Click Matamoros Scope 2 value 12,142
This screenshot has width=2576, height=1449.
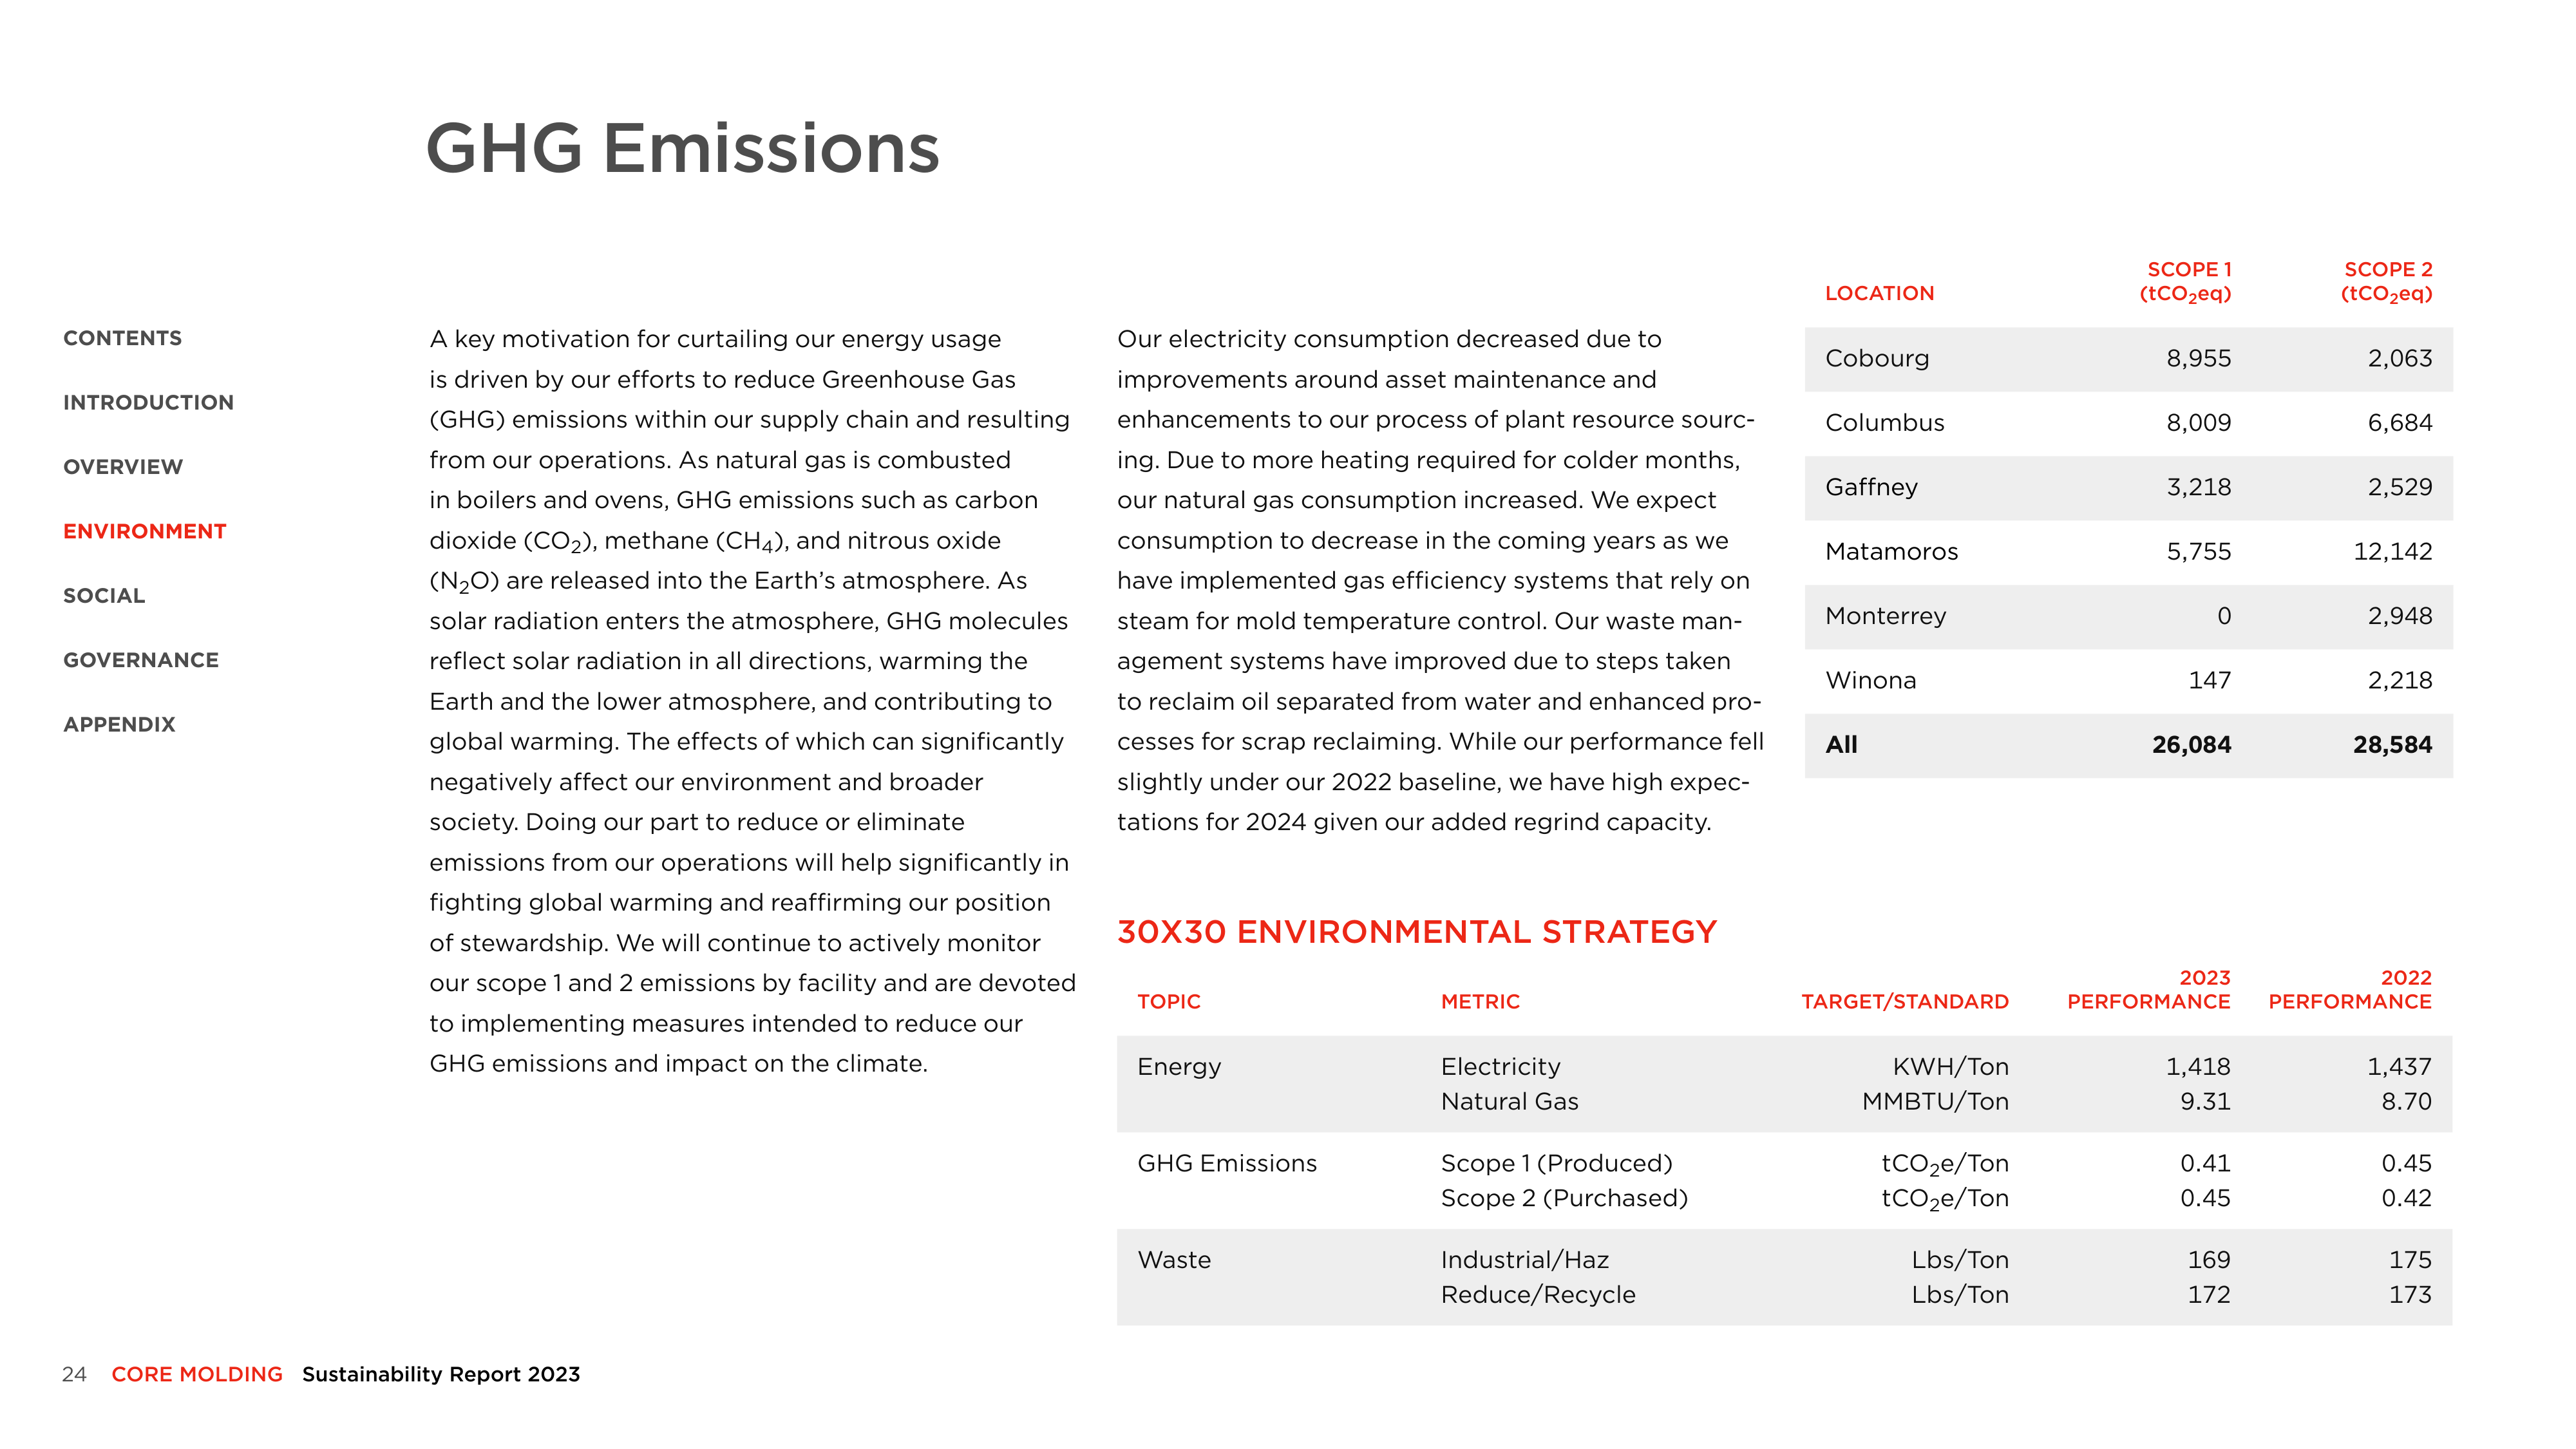[2392, 551]
